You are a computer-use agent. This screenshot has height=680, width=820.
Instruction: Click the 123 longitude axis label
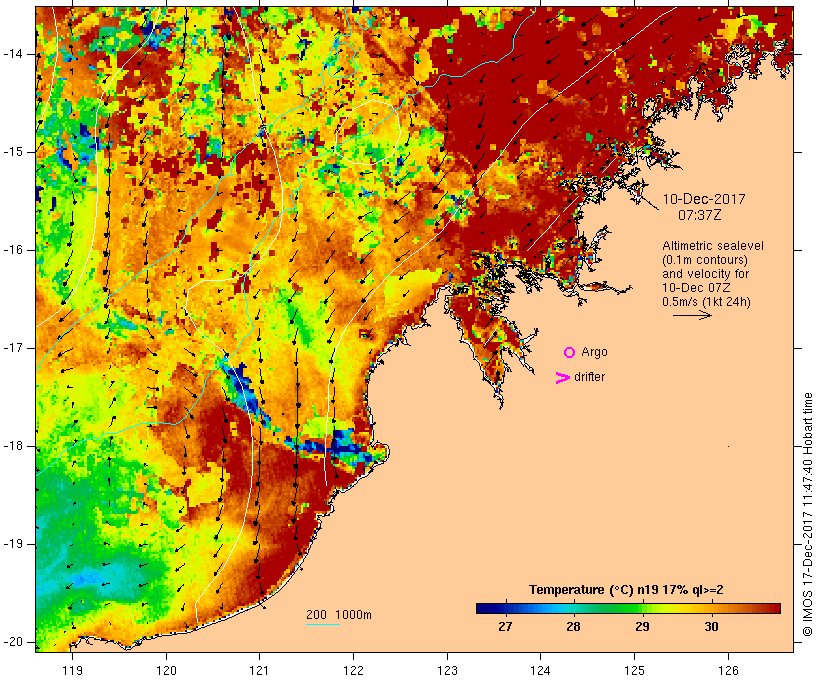(447, 670)
